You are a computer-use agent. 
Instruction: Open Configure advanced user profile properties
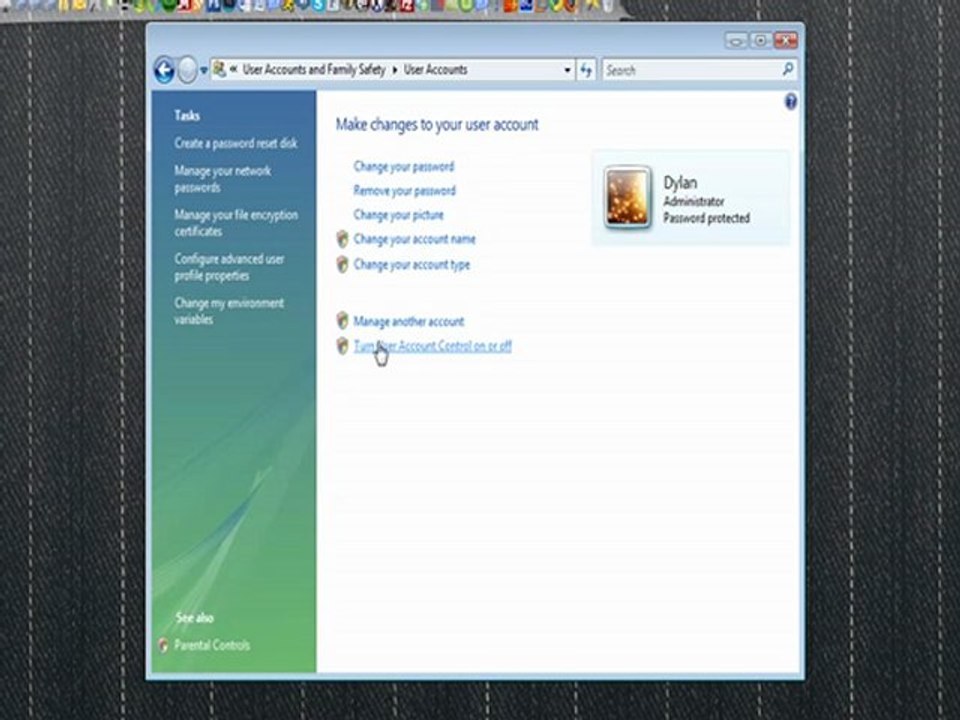229,267
